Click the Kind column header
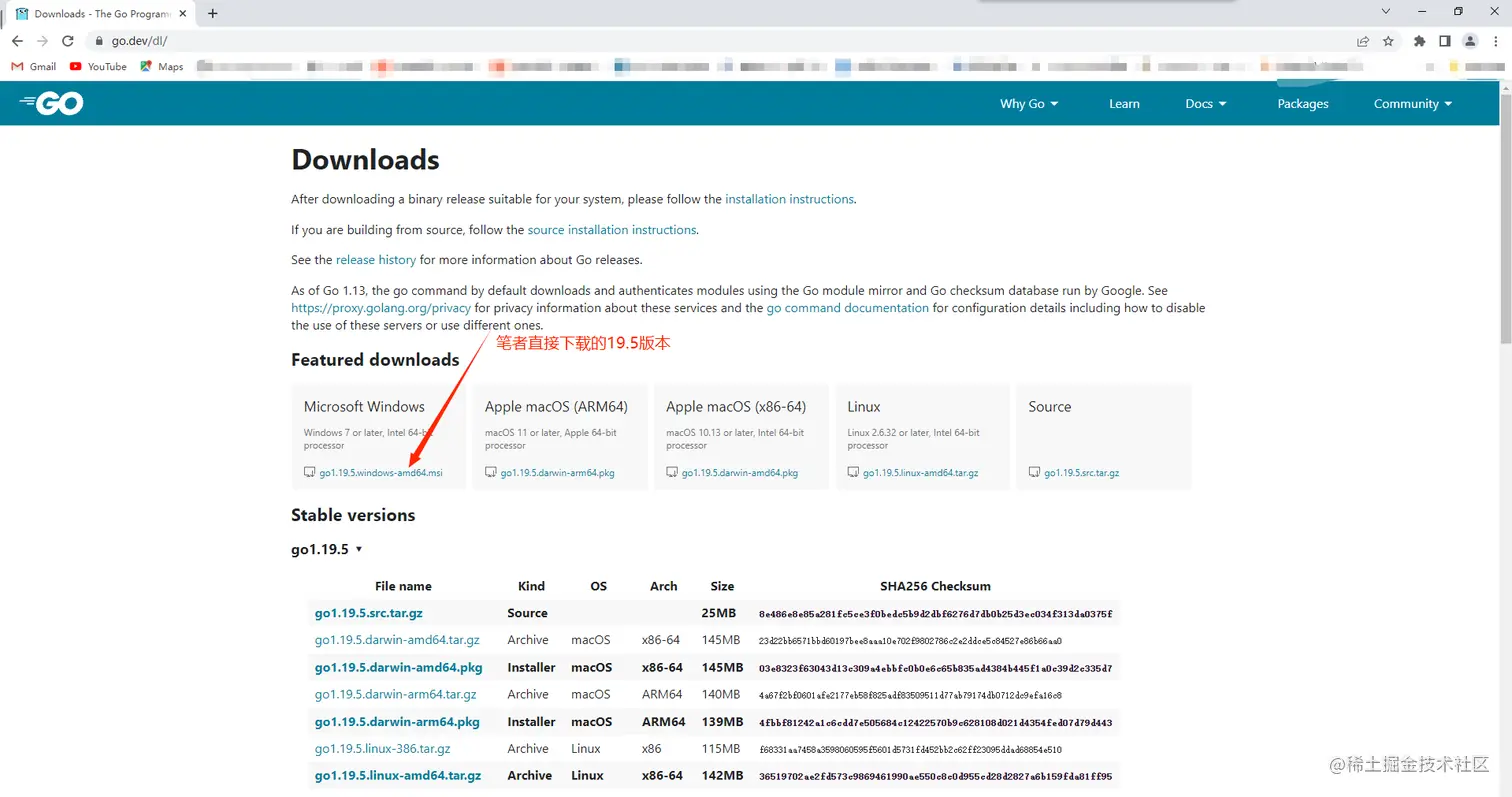The image size is (1512, 797). 531,586
